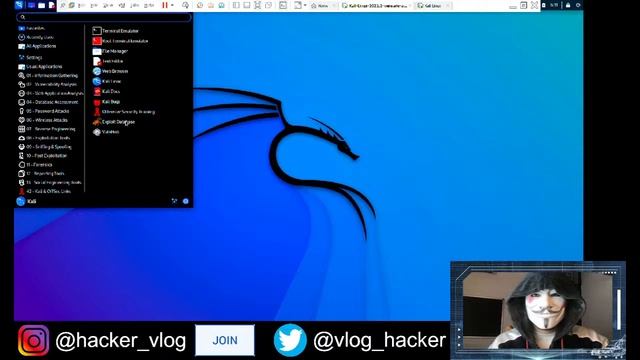Switch to the Kali-Linux-2021 vmware tab
This screenshot has width=640, height=360.
click(x=375, y=6)
